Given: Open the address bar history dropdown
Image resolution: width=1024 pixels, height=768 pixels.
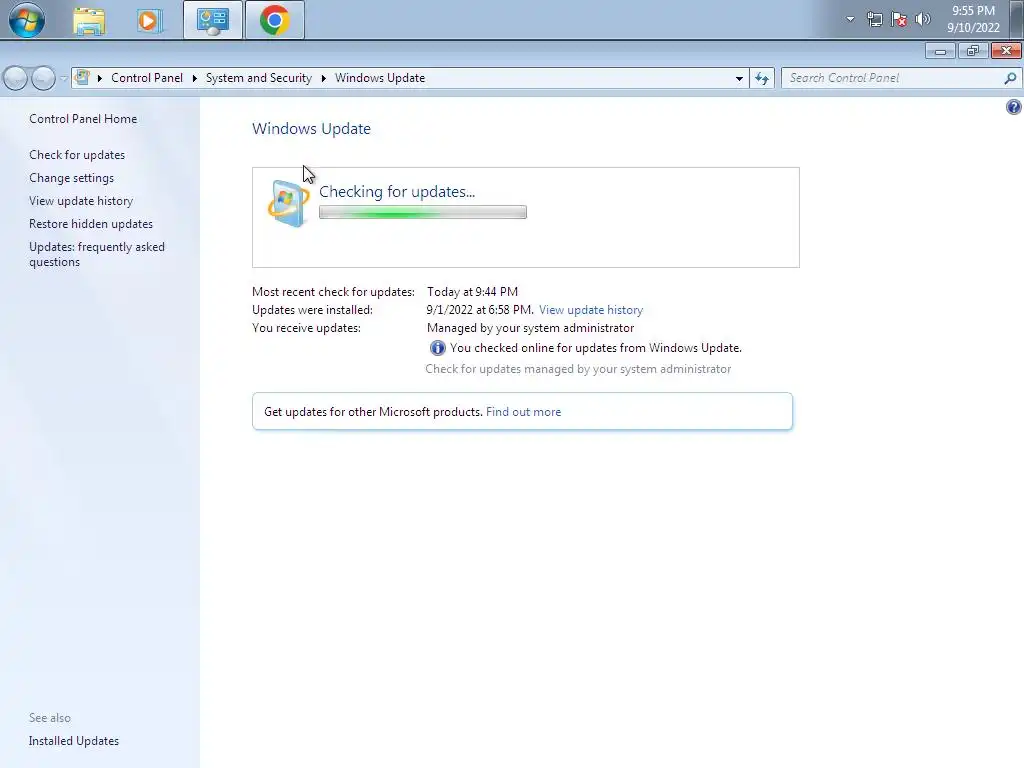Looking at the screenshot, I should pyautogui.click(x=739, y=78).
